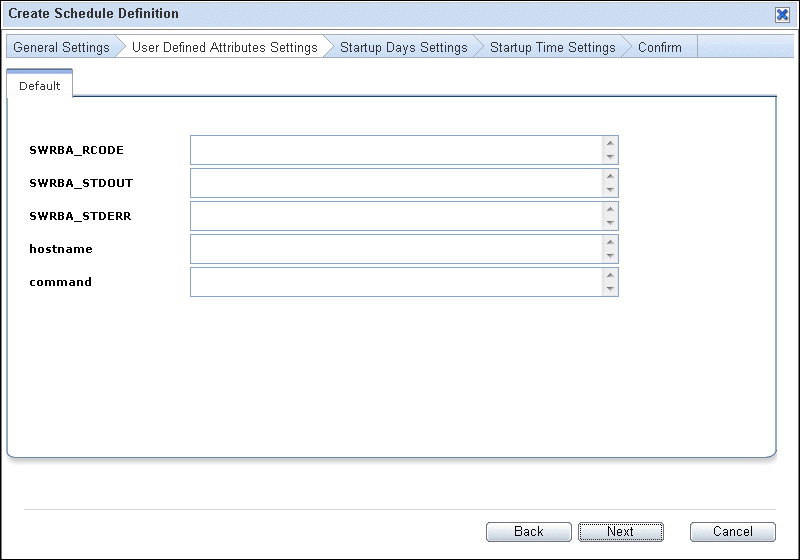Select the Default tab
Viewport: 800px width, 560px height.
39,85
